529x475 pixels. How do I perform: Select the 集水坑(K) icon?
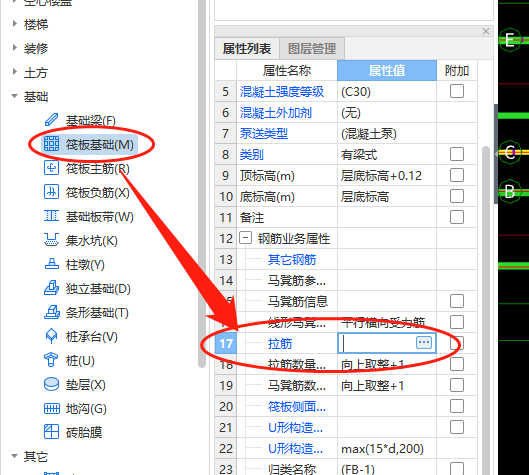pos(51,240)
